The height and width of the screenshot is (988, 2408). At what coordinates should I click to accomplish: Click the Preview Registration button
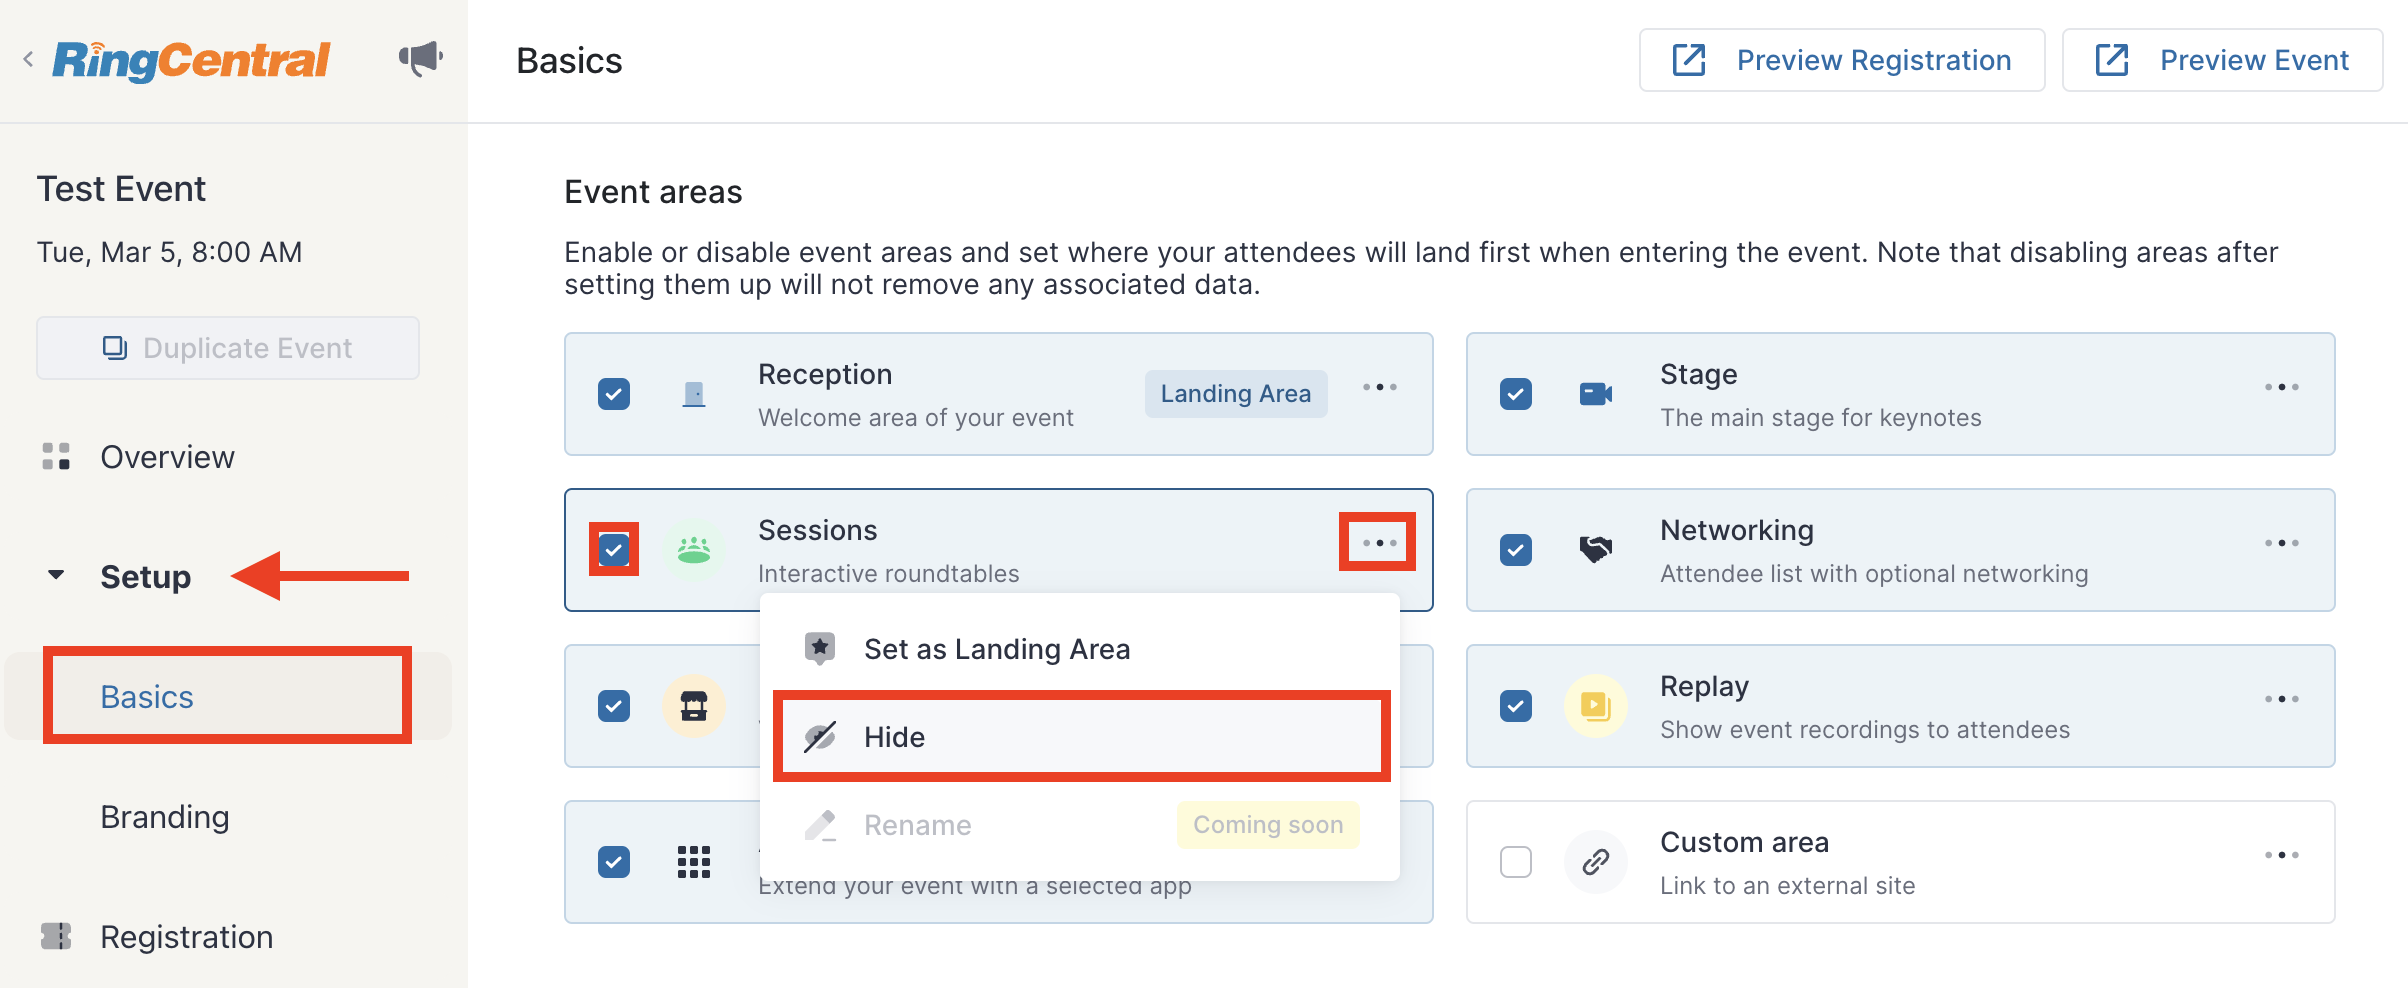(x=1842, y=60)
